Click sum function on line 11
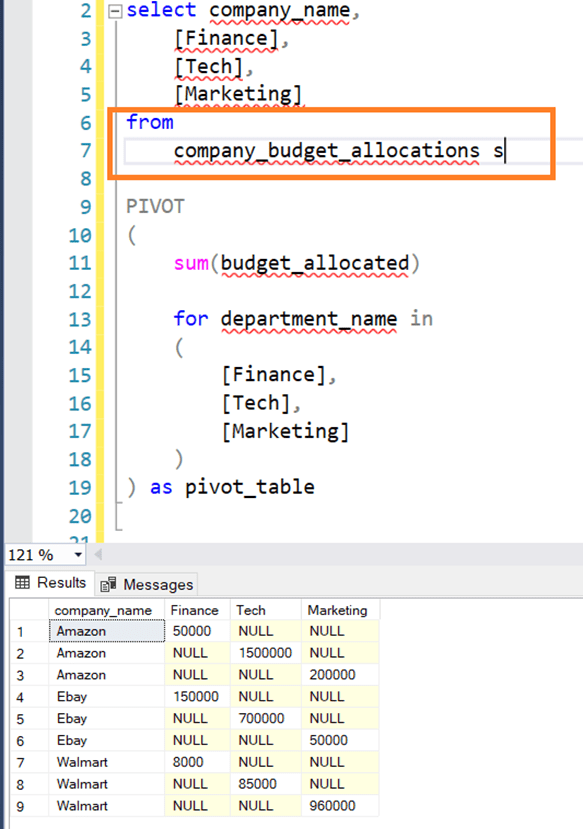This screenshot has width=583, height=829. point(191,263)
